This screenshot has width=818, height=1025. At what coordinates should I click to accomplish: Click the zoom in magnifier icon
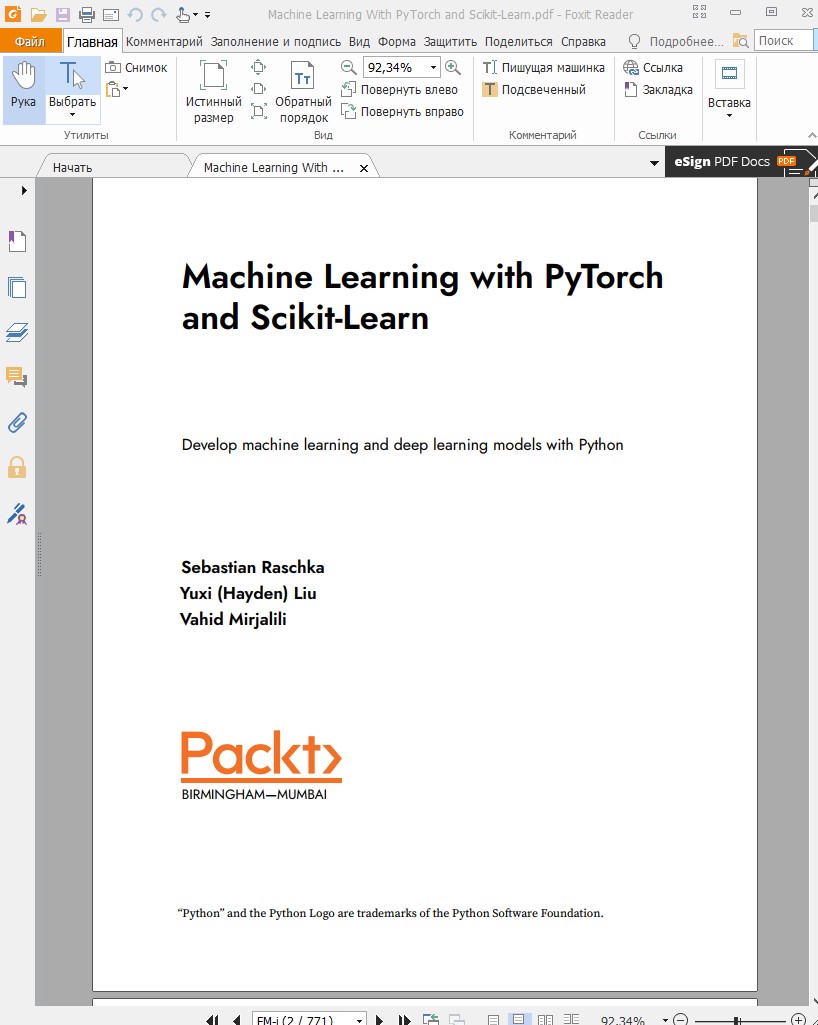click(453, 67)
